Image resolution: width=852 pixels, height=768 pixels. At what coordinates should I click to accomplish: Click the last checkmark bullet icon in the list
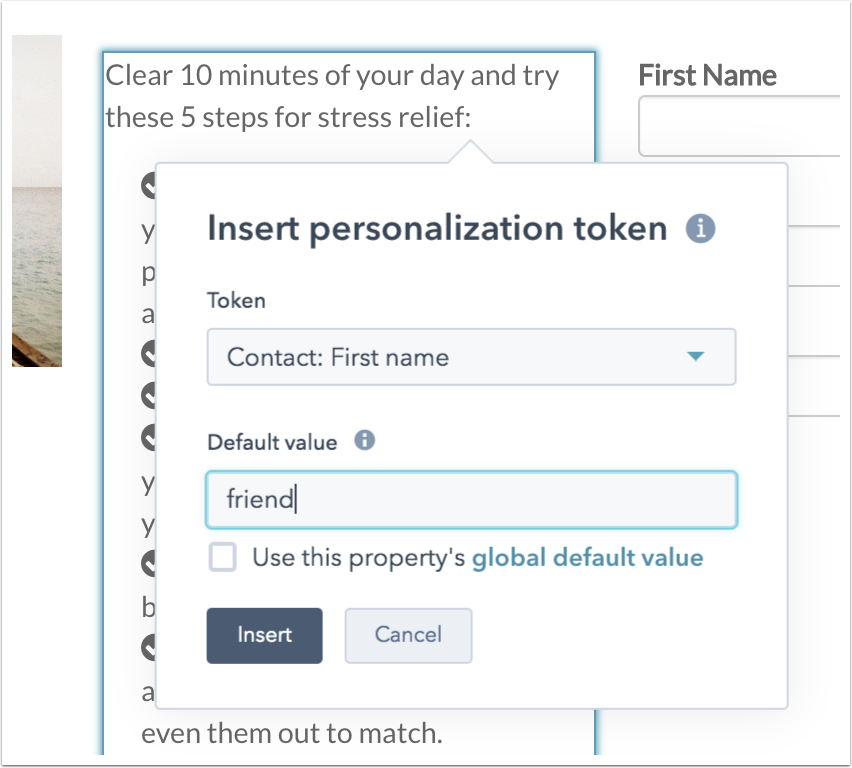click(x=148, y=647)
